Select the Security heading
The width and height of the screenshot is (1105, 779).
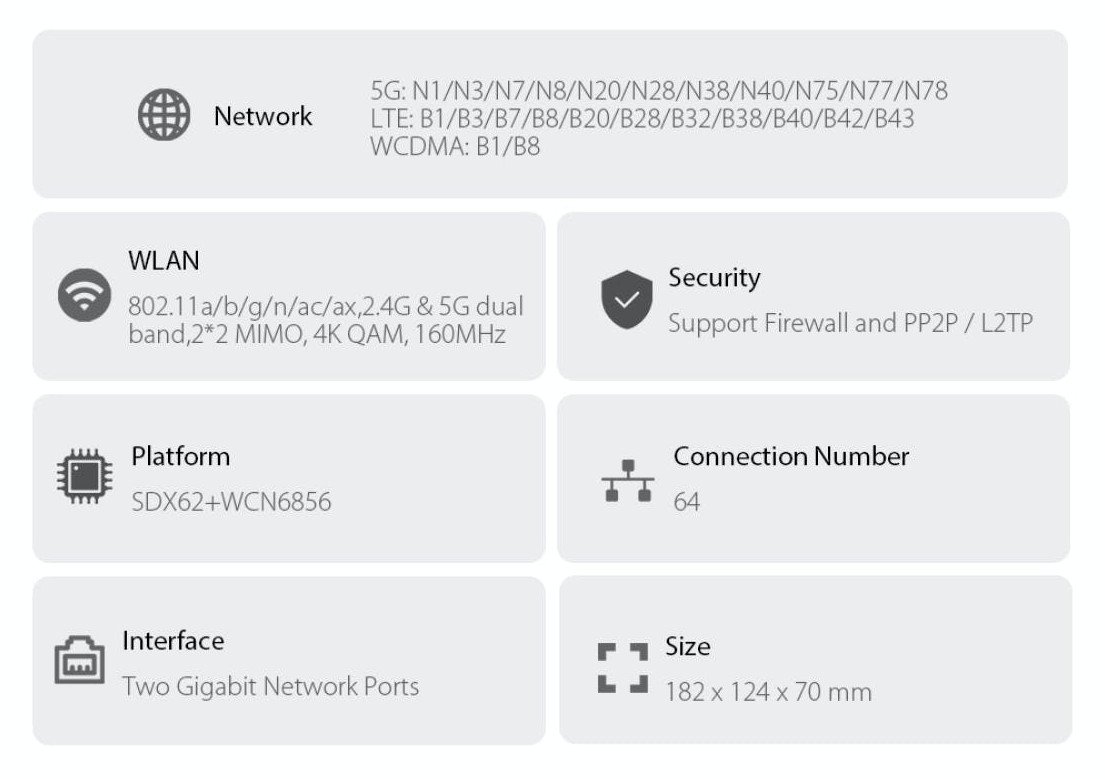coord(714,278)
